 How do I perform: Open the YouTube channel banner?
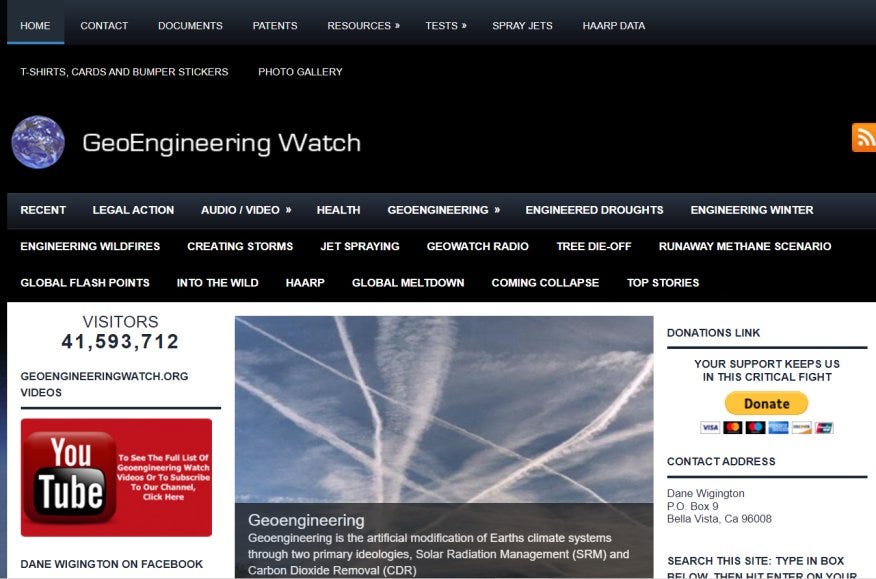(116, 477)
